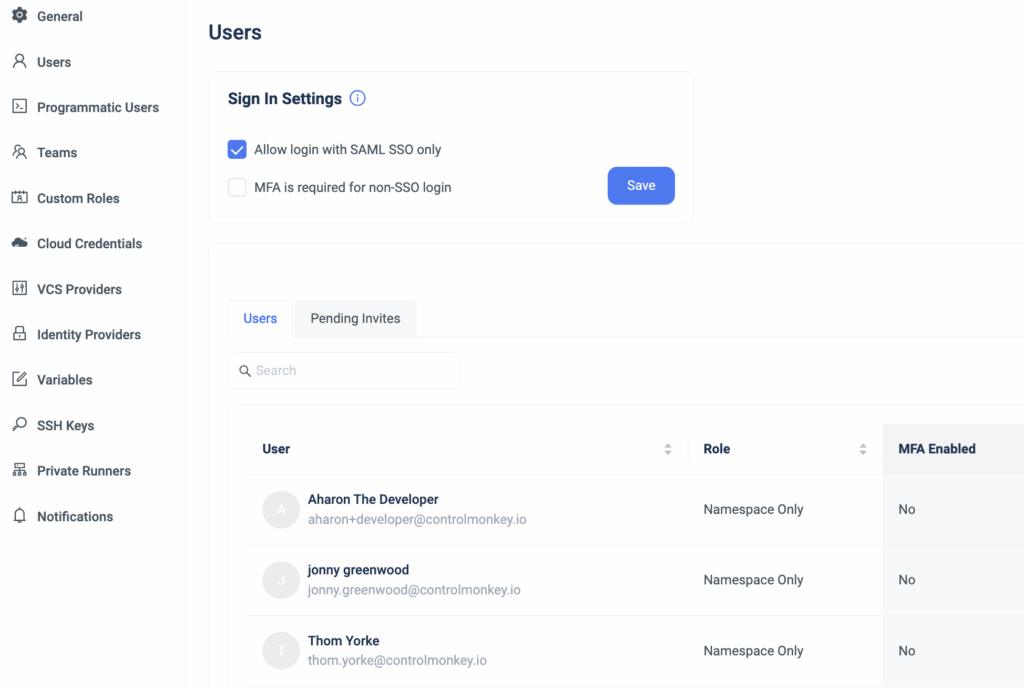The width and height of the screenshot is (1024, 688).
Task: Switch to the Pending Invites tab
Action: pos(355,319)
